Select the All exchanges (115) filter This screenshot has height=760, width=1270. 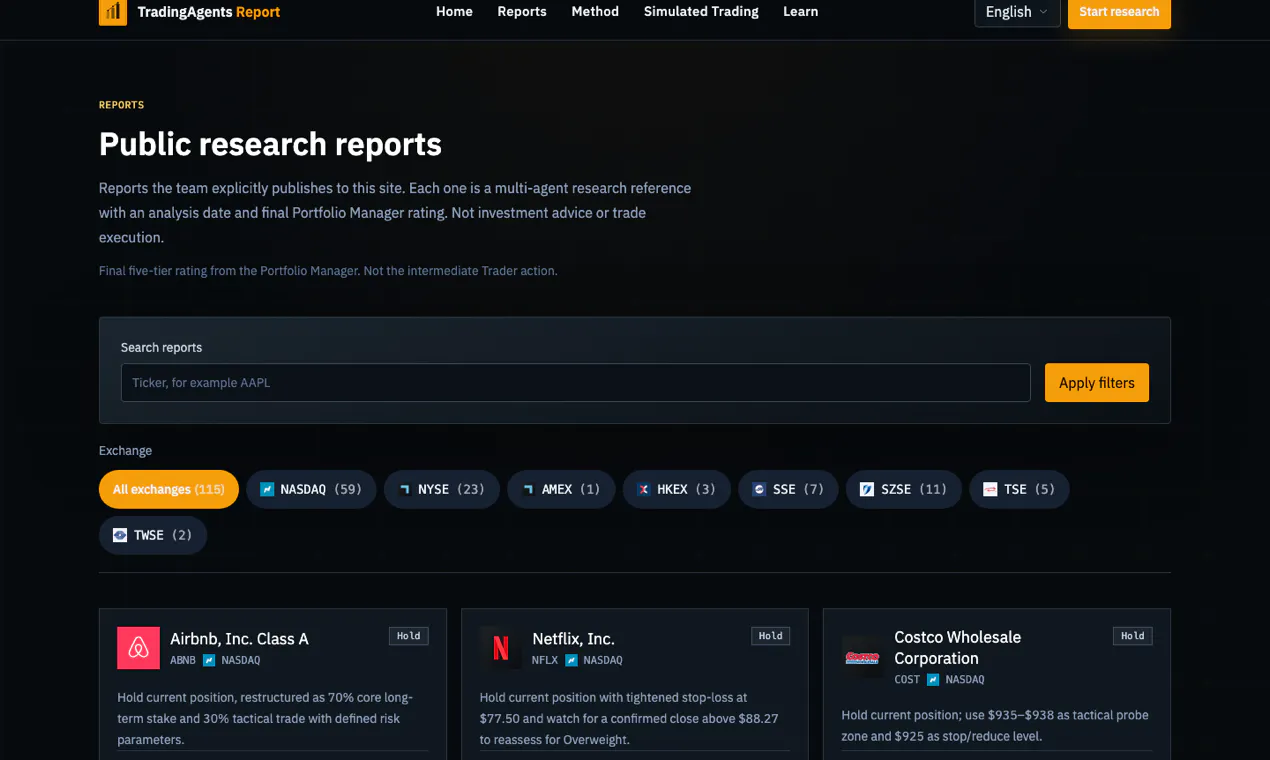169,490
